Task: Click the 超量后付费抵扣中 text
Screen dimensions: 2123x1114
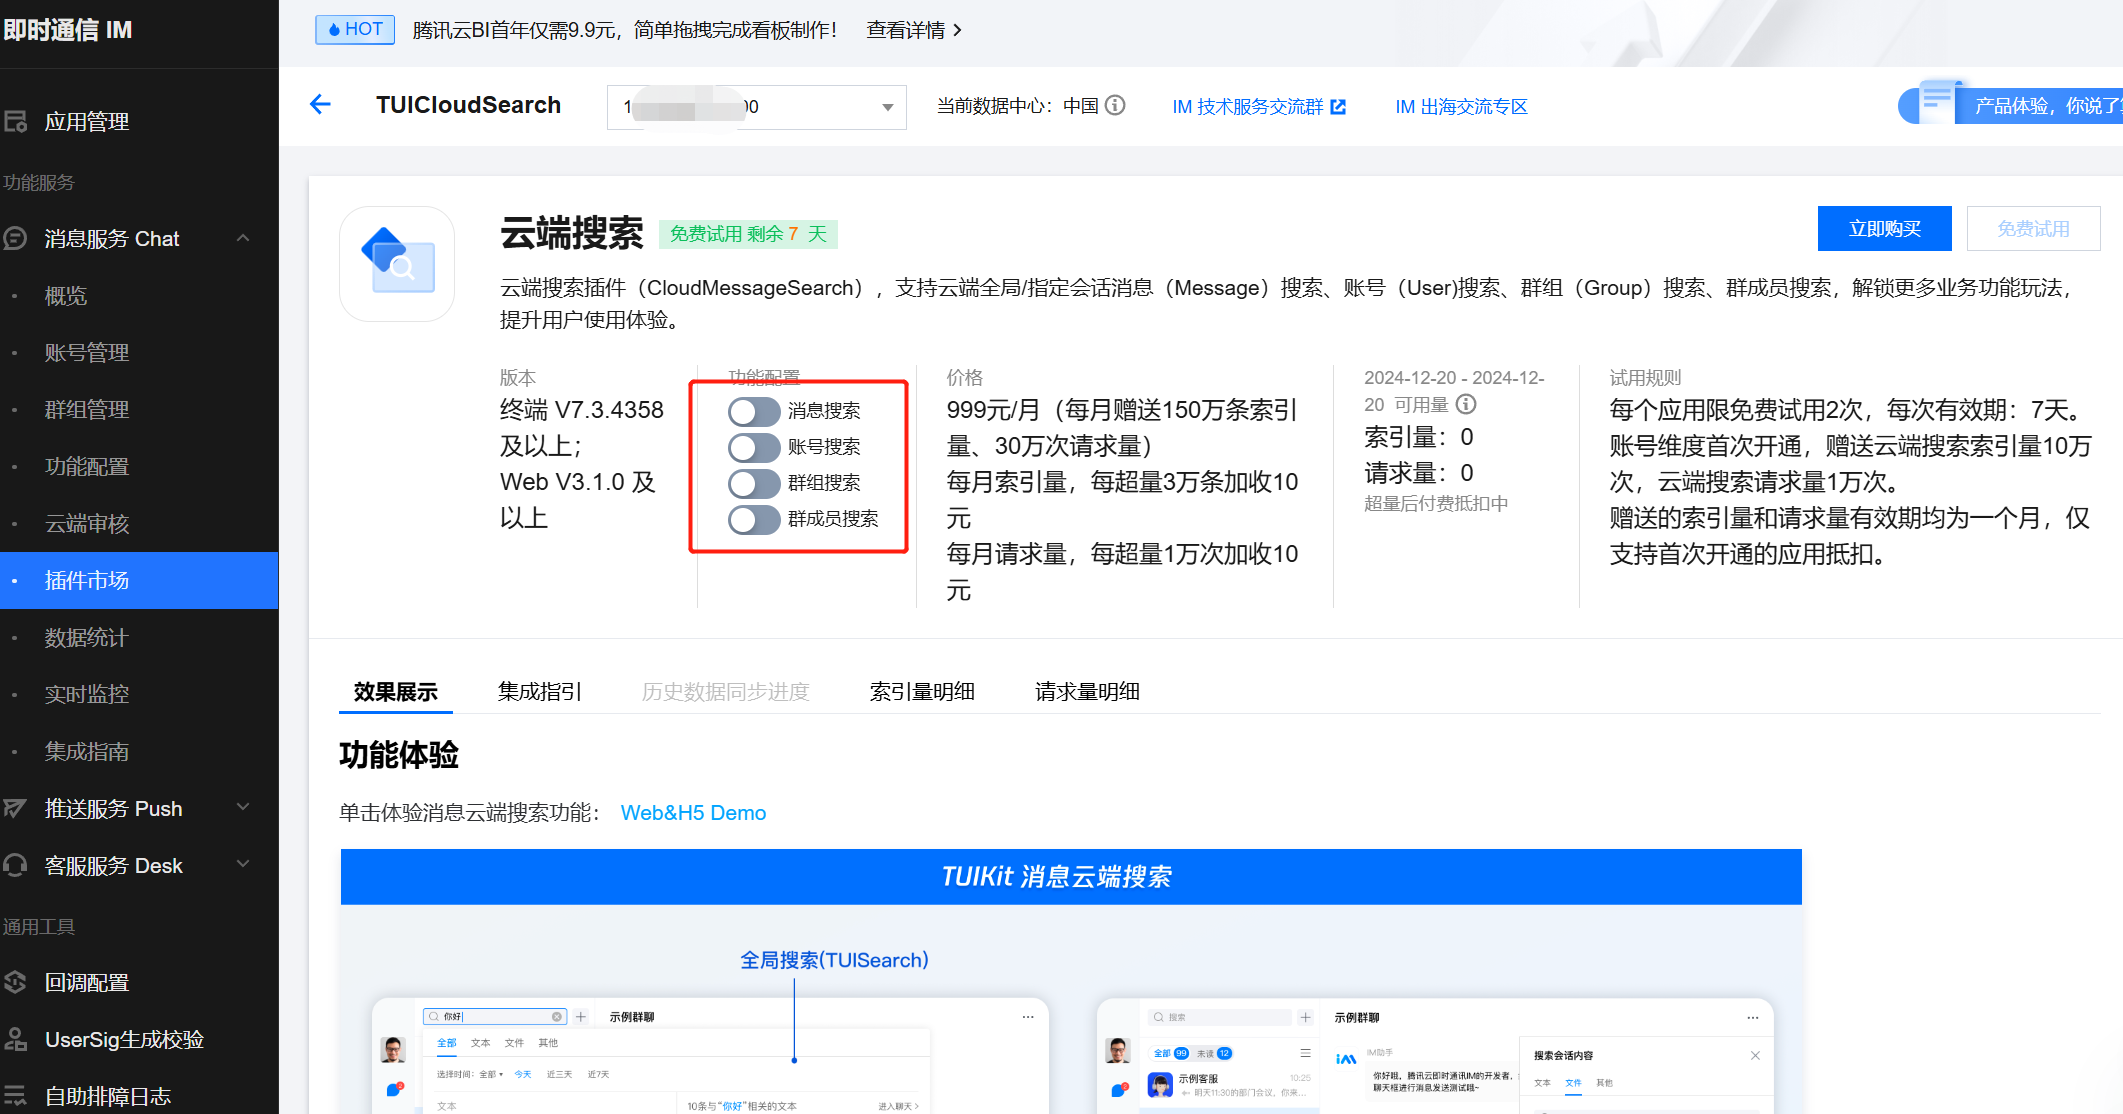Action: pos(1436,503)
